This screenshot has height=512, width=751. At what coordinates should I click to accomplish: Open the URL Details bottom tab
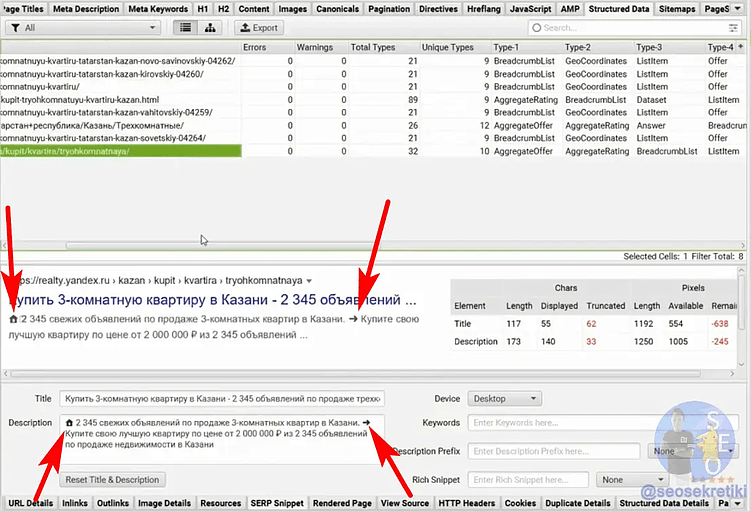point(31,503)
